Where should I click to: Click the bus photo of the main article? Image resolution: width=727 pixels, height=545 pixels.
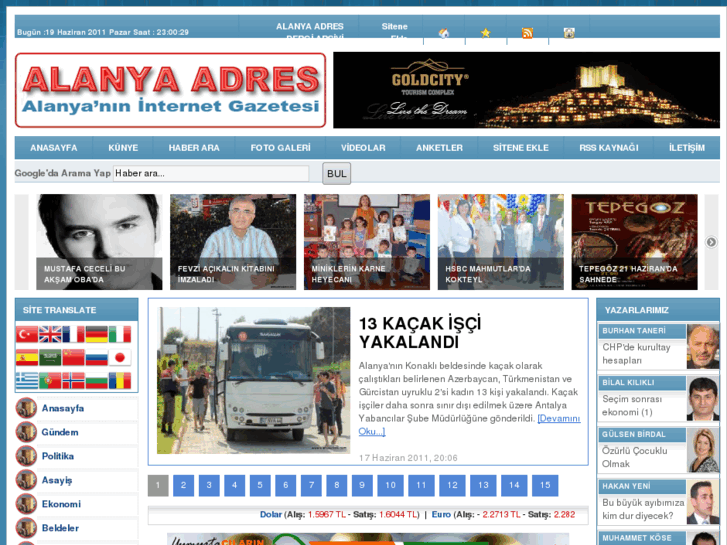[254, 380]
